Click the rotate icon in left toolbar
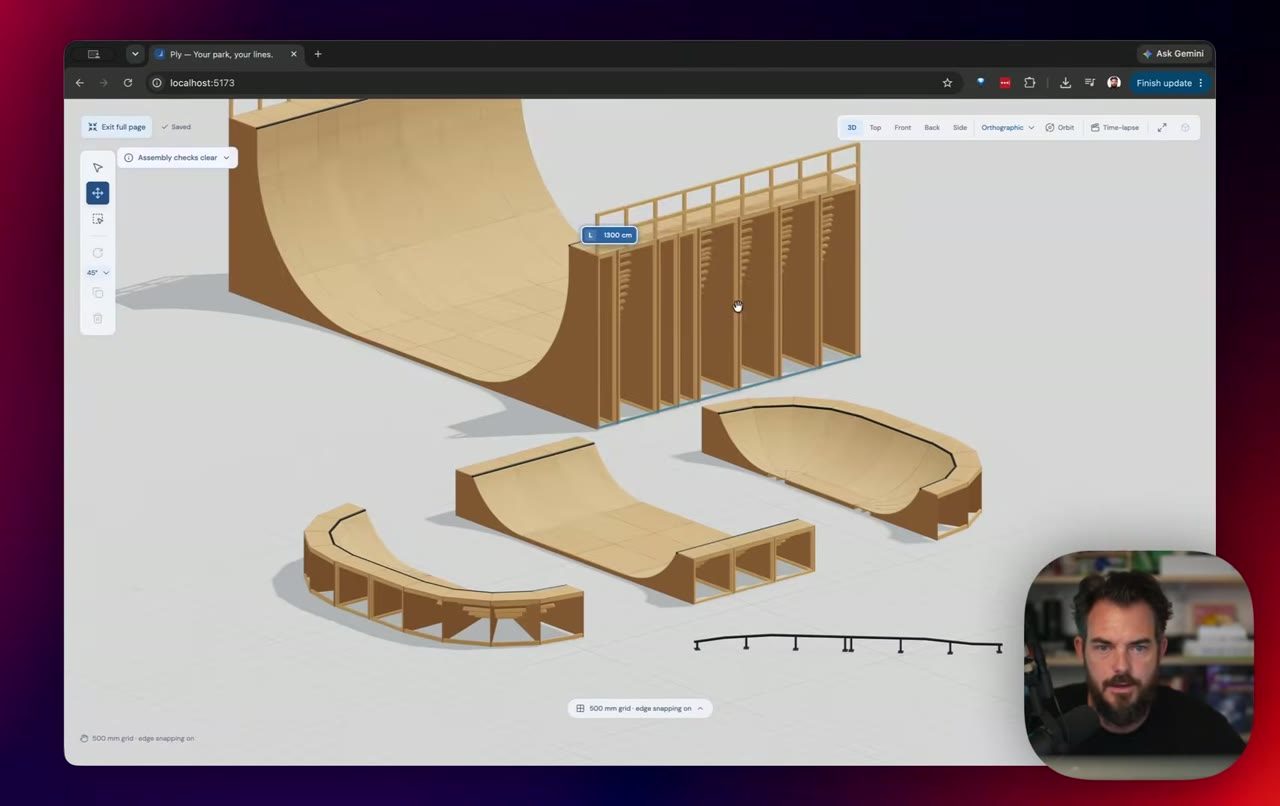 tap(97, 253)
